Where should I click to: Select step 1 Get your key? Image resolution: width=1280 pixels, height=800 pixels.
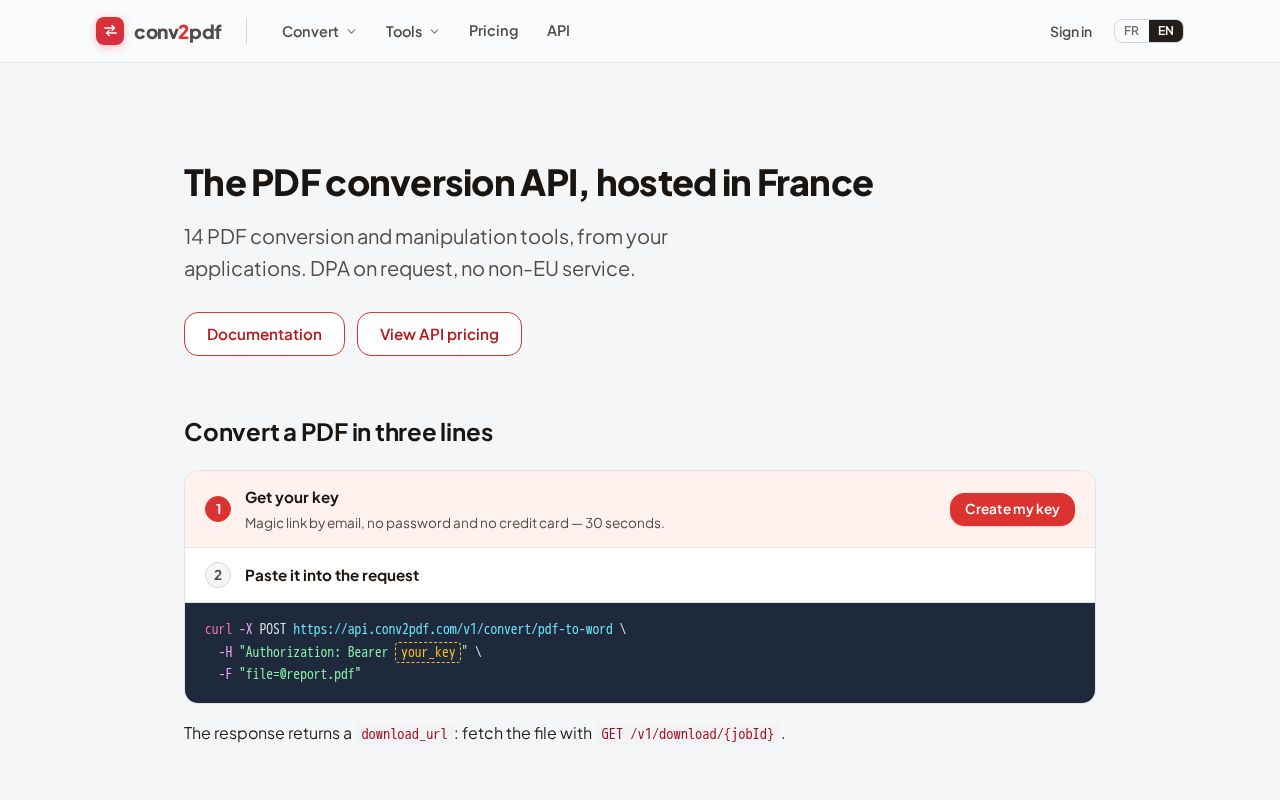(640, 509)
